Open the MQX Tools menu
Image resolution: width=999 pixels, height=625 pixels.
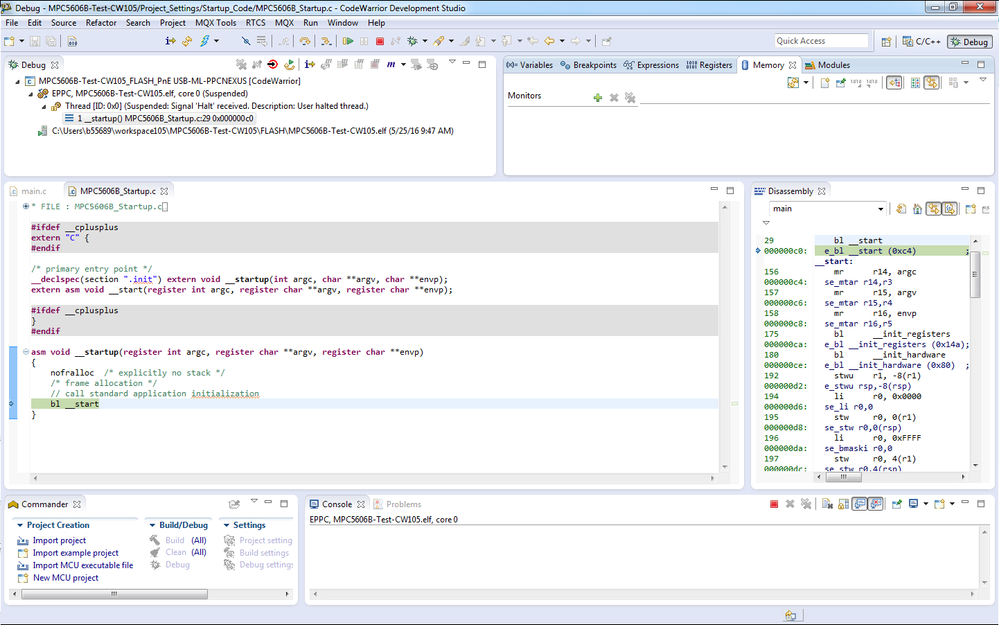(x=215, y=22)
